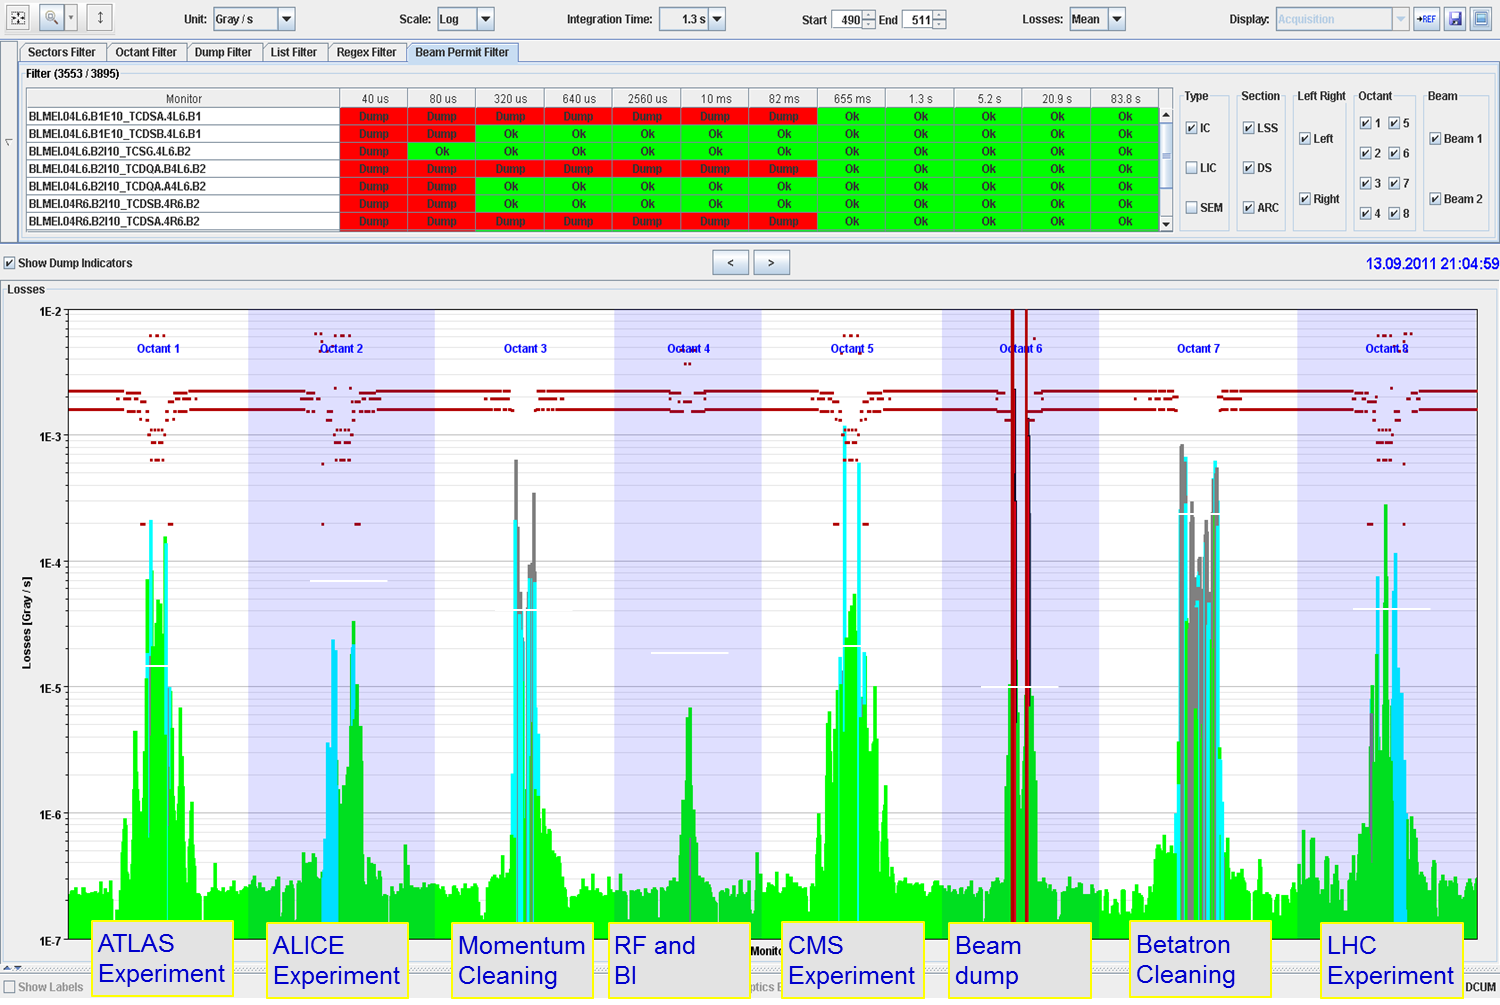Toggle the ARC section checkbox
1500x1005 pixels.
pos(1249,208)
